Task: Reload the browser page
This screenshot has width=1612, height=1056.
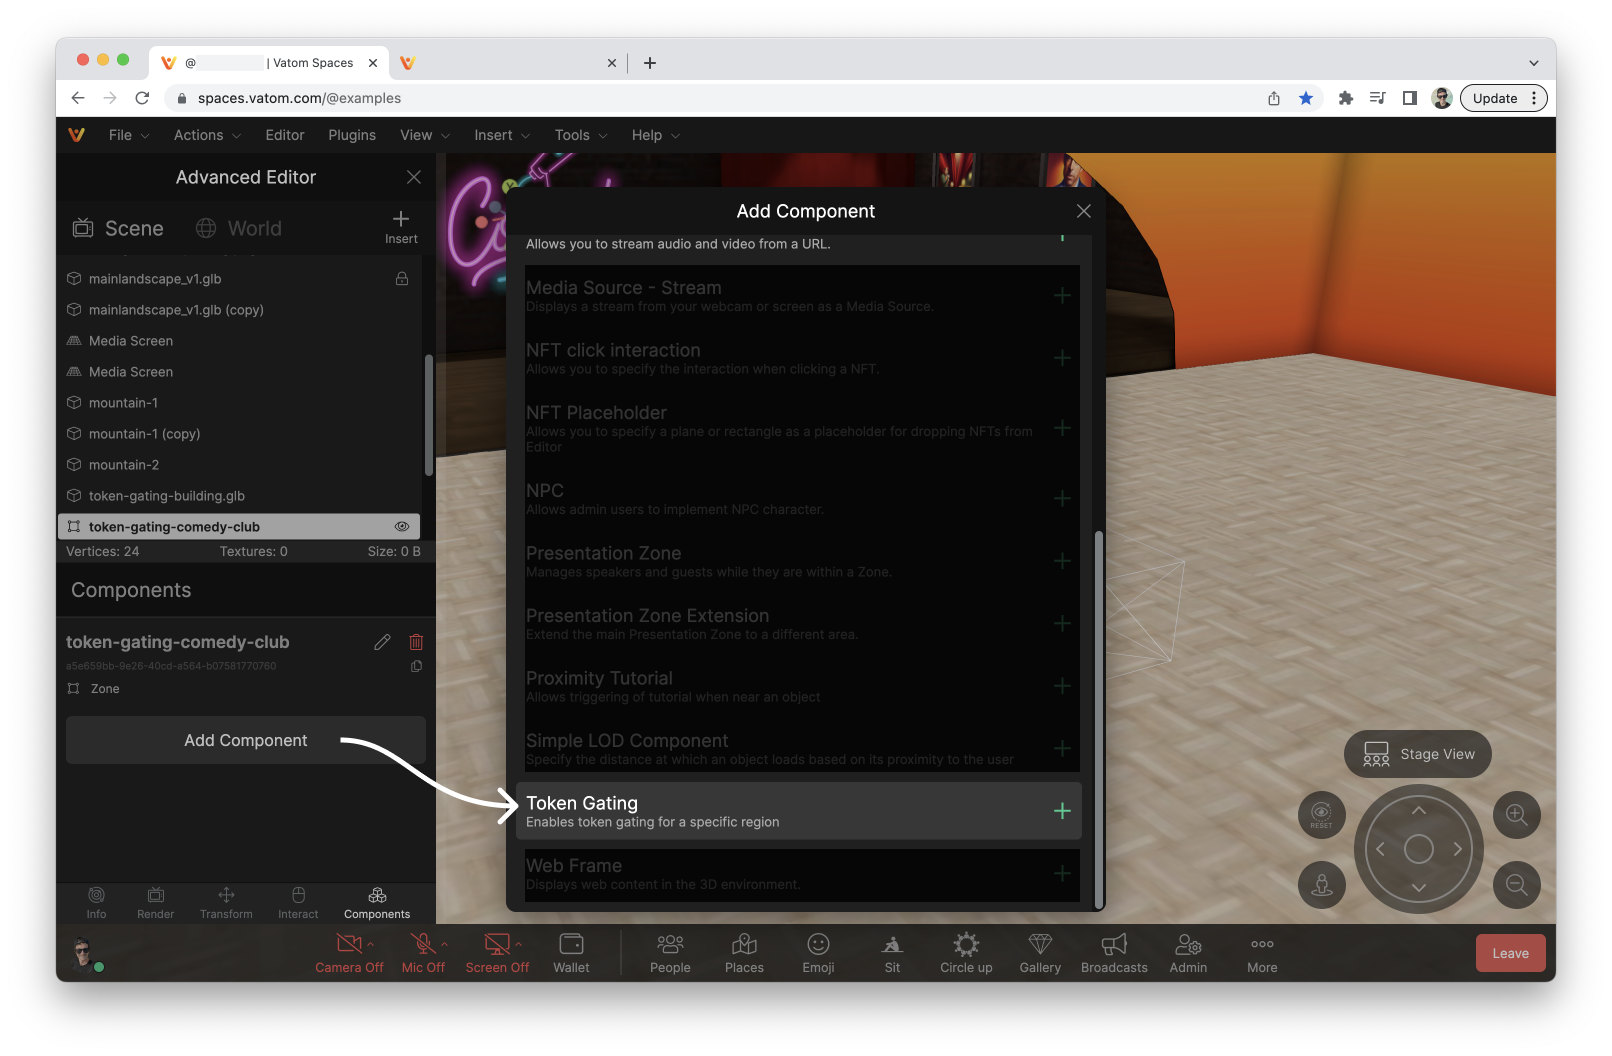Action: pos(142,98)
